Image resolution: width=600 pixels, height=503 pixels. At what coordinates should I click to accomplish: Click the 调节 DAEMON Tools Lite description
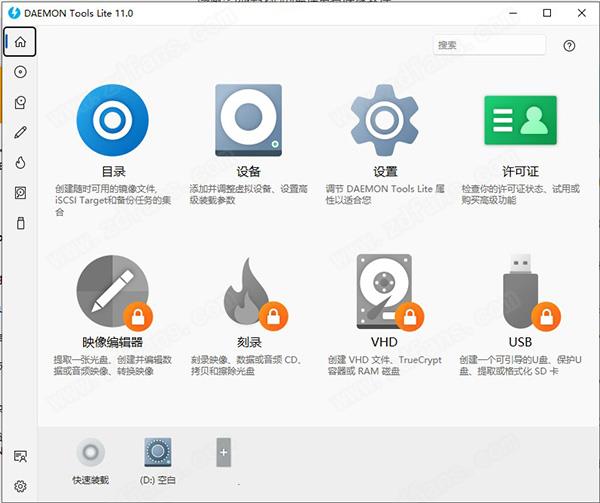(385, 194)
